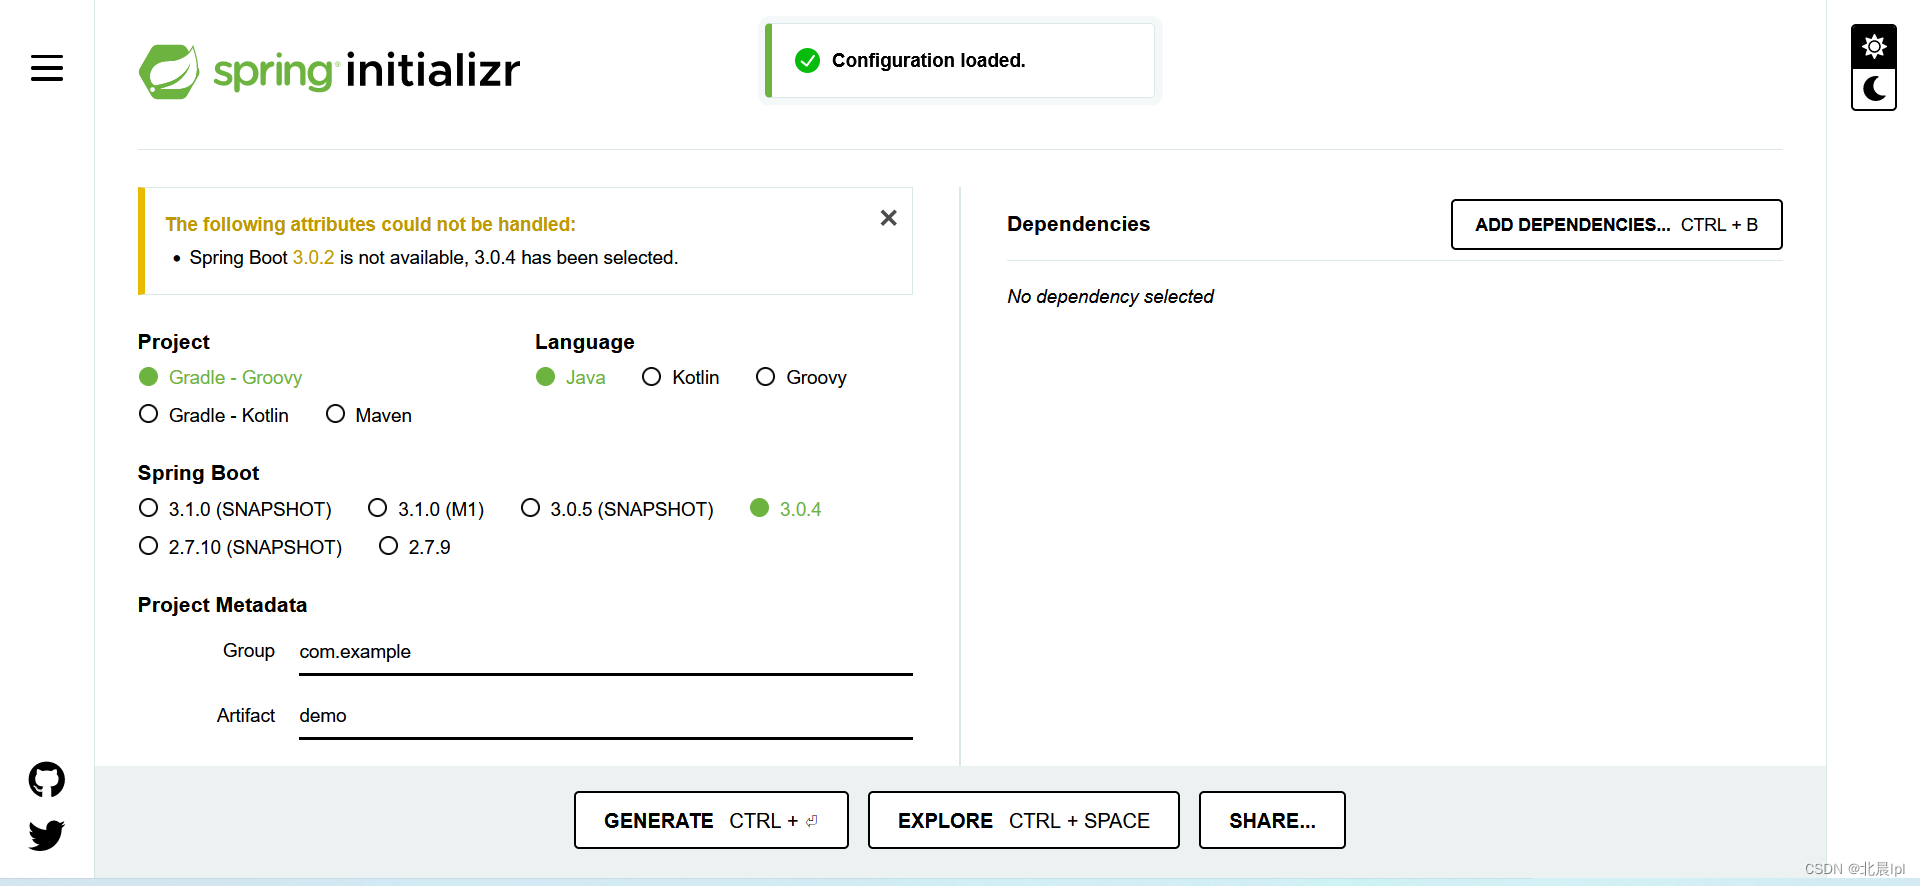The image size is (1920, 886).
Task: Click the Configuration loaded. notification
Action: click(x=960, y=61)
